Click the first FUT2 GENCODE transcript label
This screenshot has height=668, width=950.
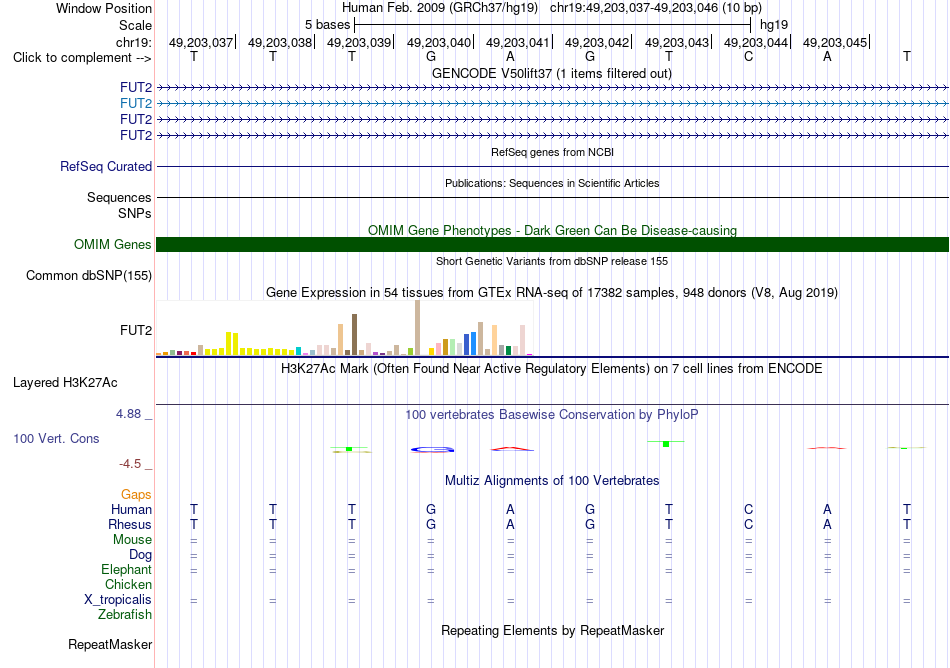136,88
